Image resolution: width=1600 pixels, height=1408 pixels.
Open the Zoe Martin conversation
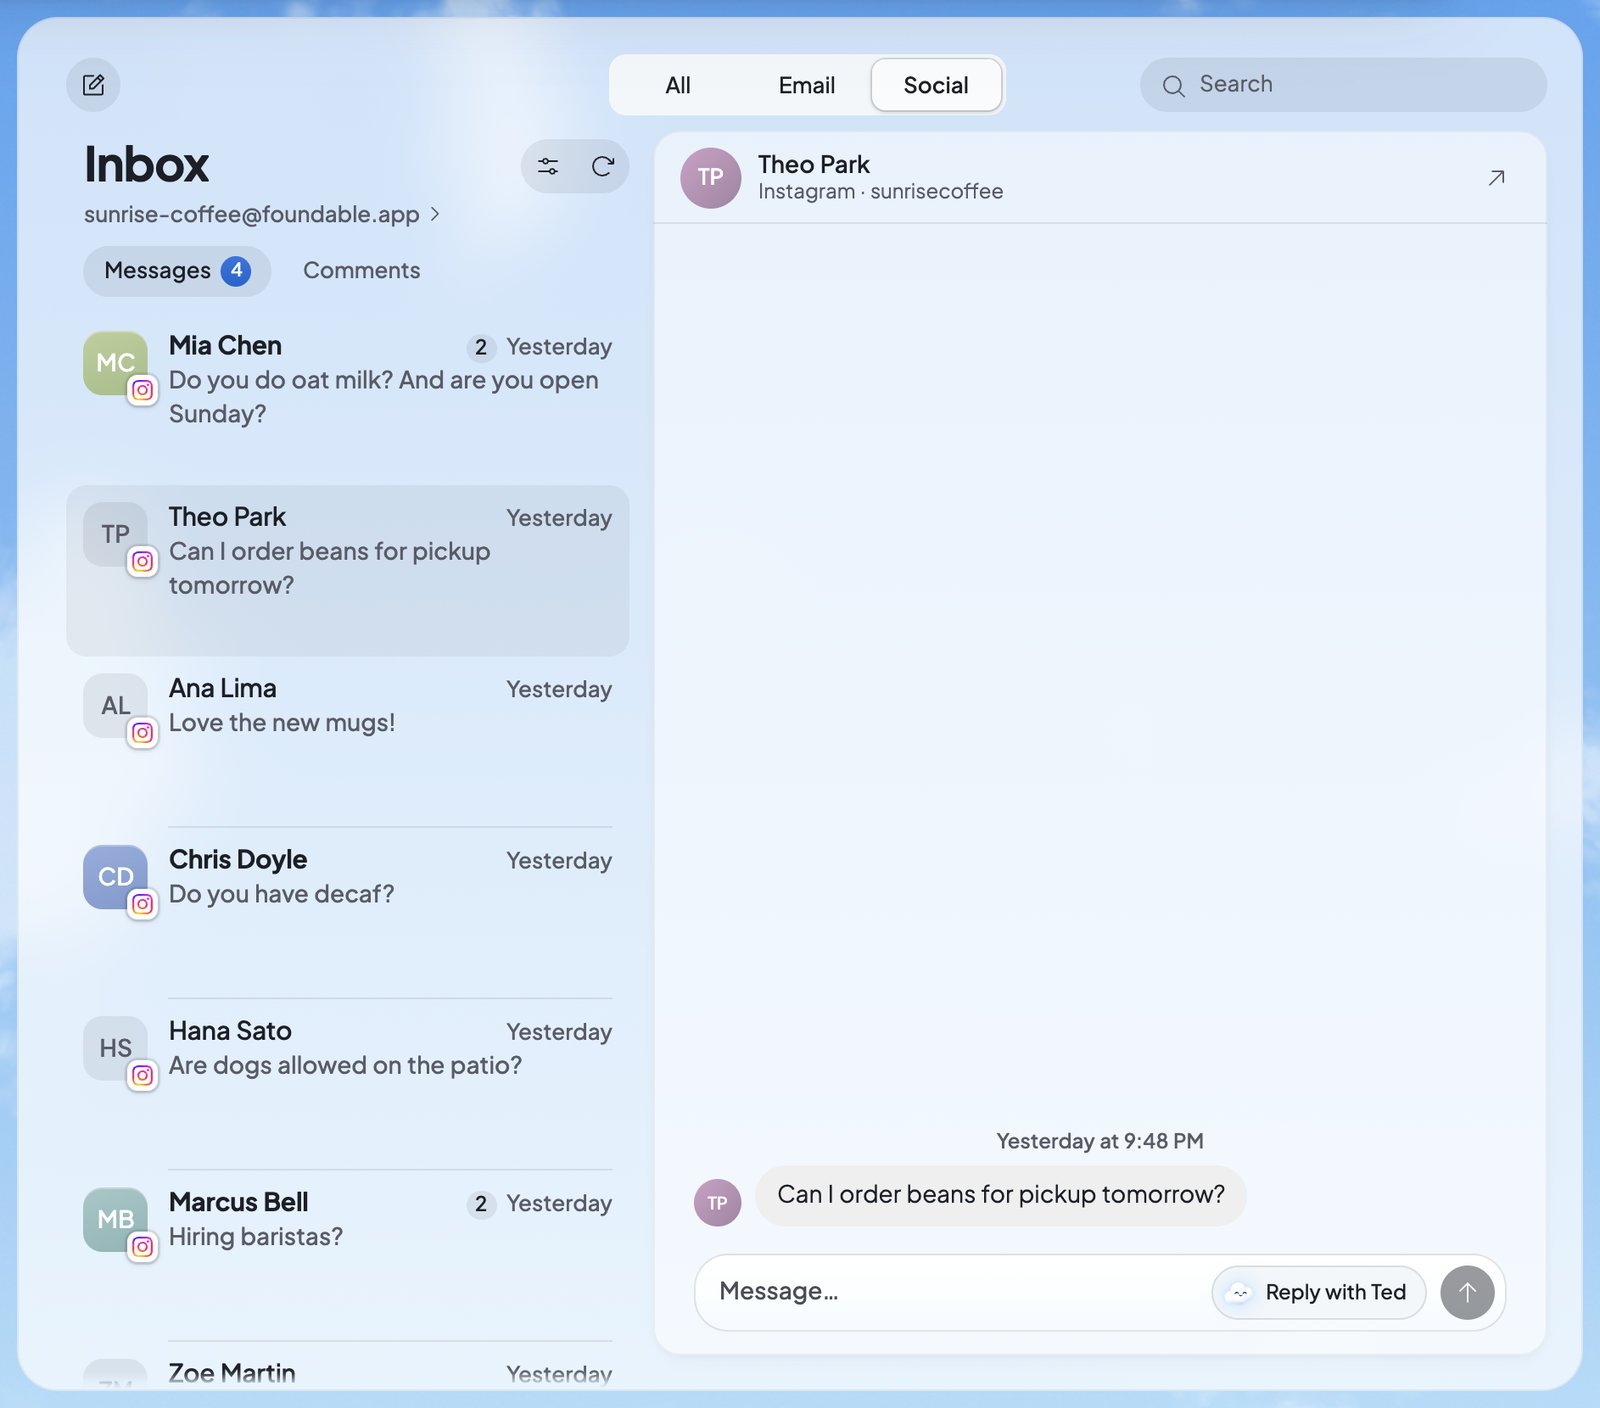pyautogui.click(x=348, y=1365)
